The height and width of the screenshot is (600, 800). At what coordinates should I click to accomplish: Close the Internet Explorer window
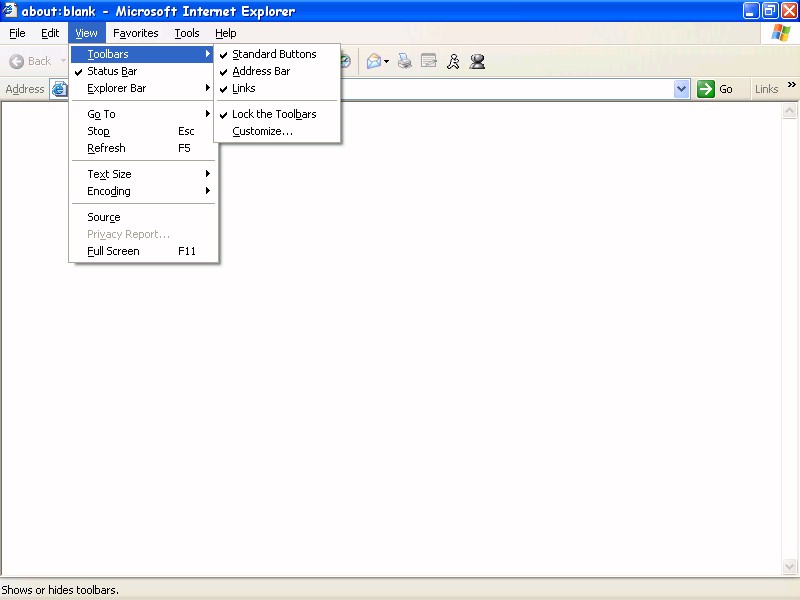click(x=789, y=11)
